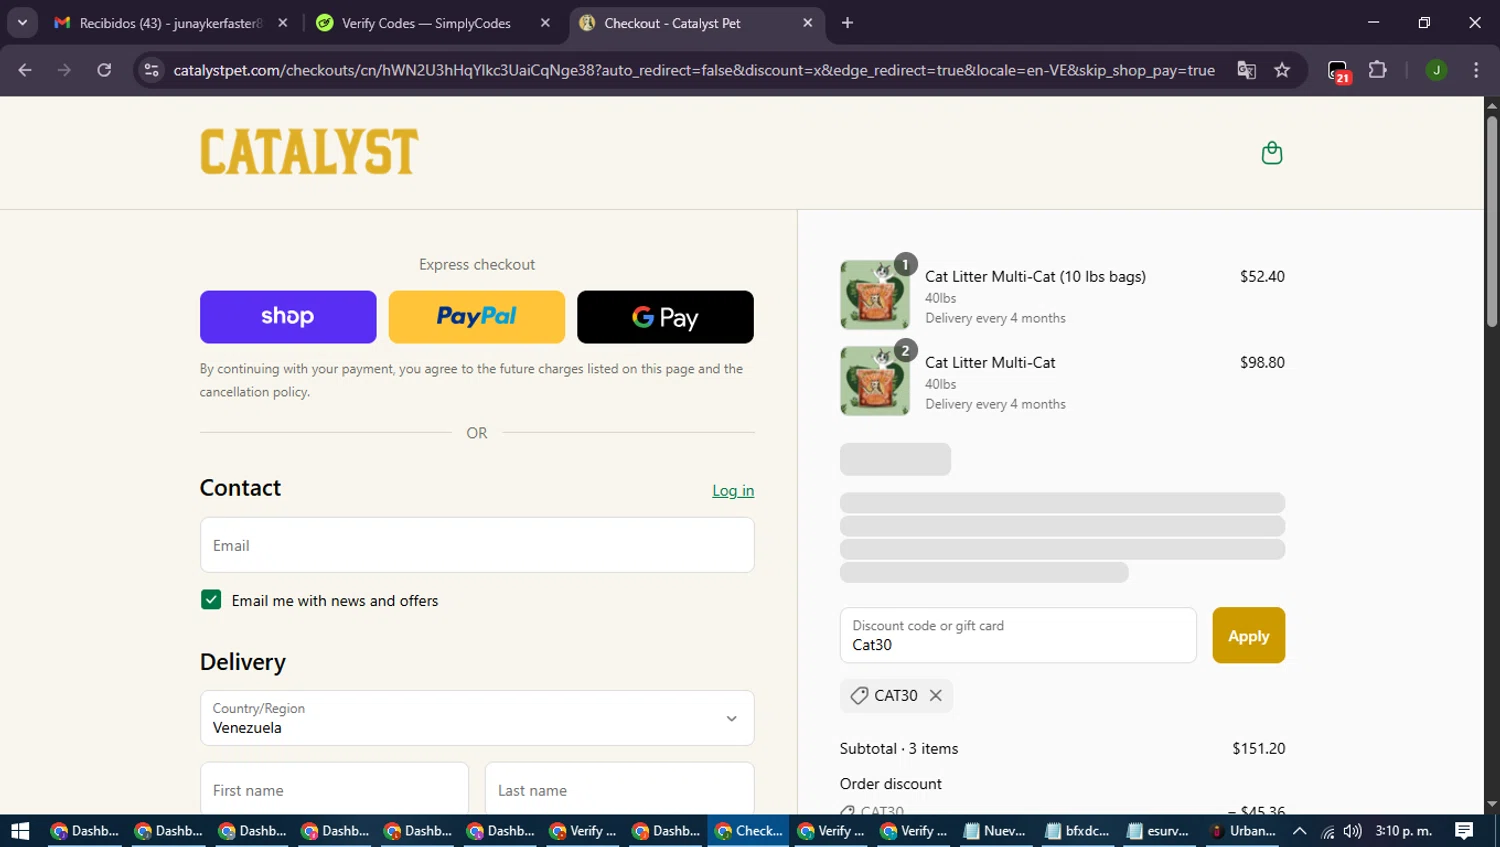Screen dimensions: 1500x847
Task: Expand the Country/Region dropdown
Action: pos(477,718)
